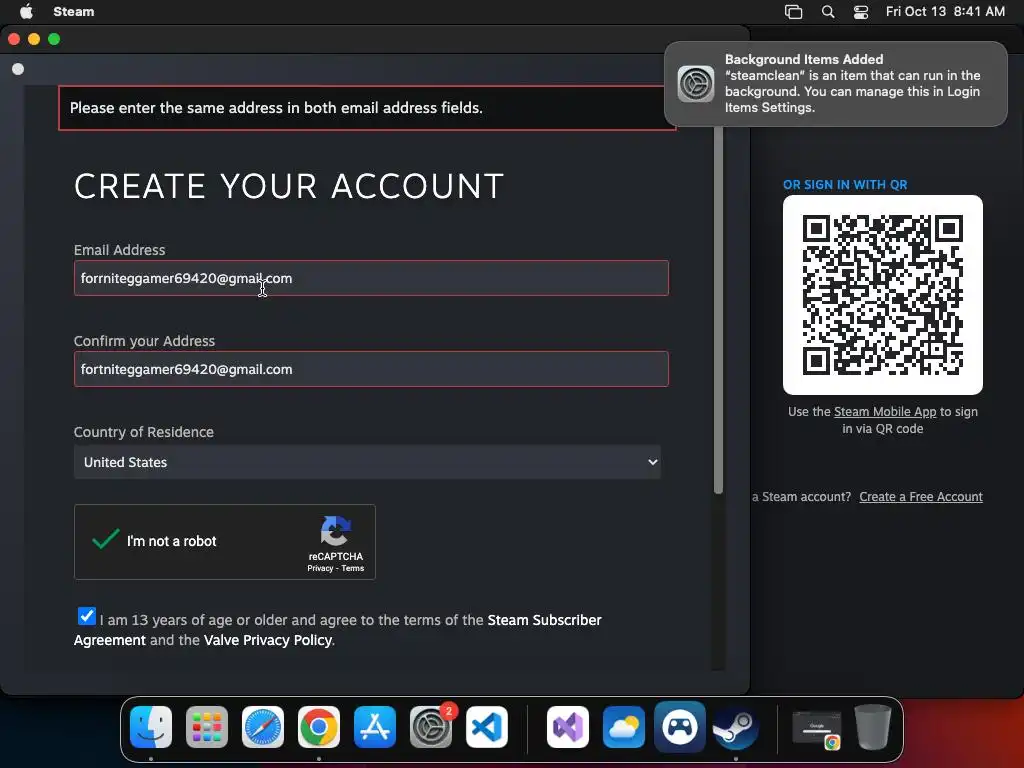Launch Google Chrome from the dock
1024x768 pixels.
click(319, 727)
